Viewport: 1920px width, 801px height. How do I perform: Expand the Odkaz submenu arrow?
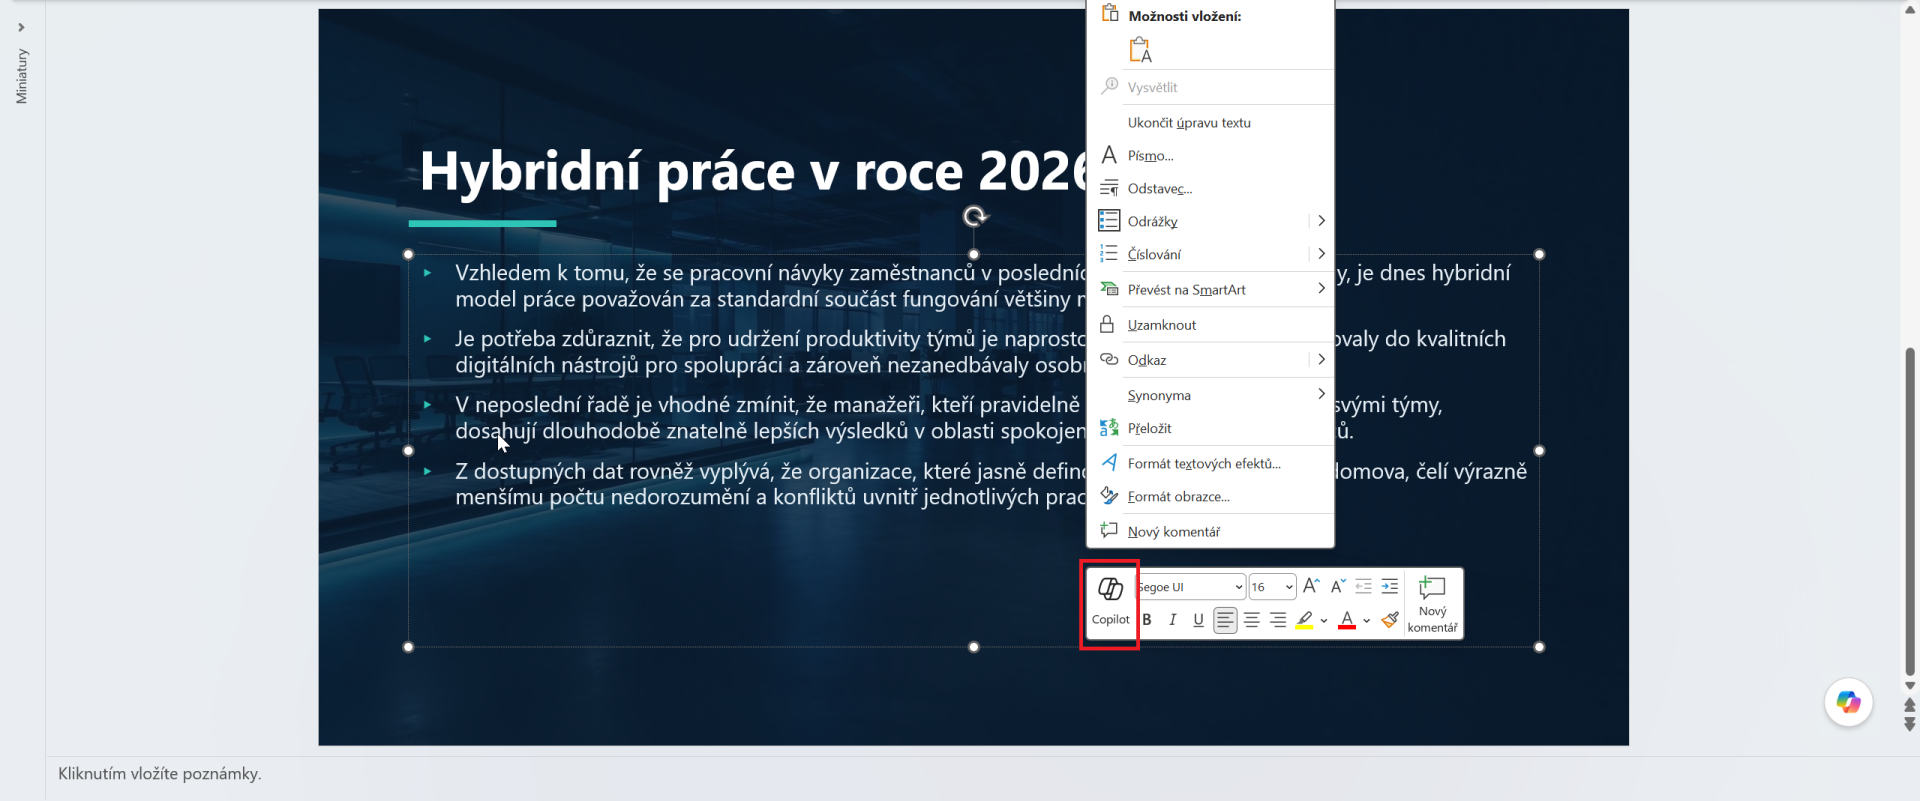point(1321,360)
